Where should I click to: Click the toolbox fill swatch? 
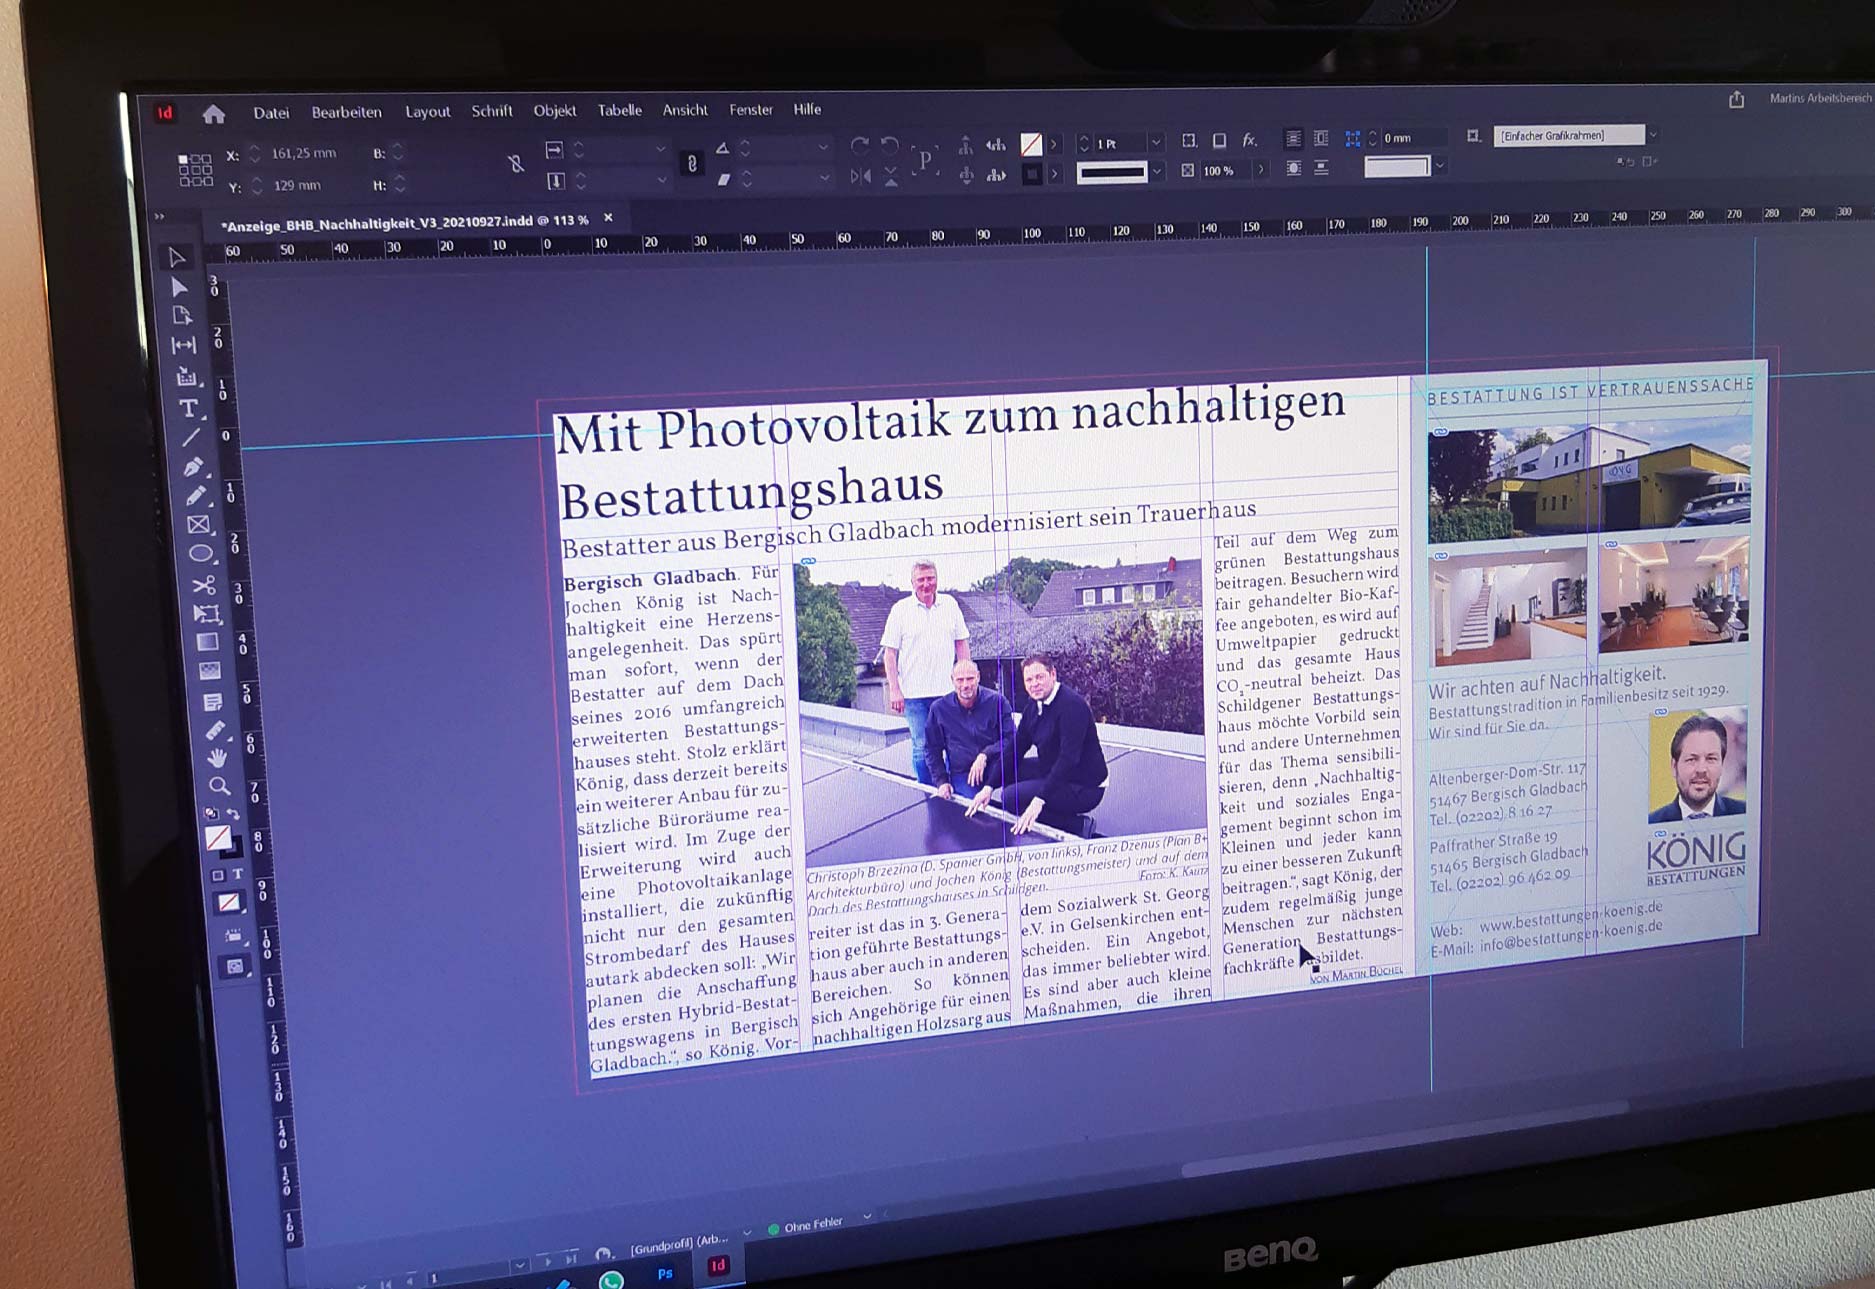[x=218, y=838]
